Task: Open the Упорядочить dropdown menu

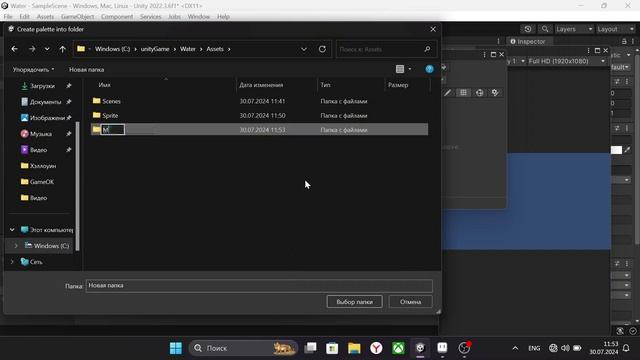Action: (33, 69)
